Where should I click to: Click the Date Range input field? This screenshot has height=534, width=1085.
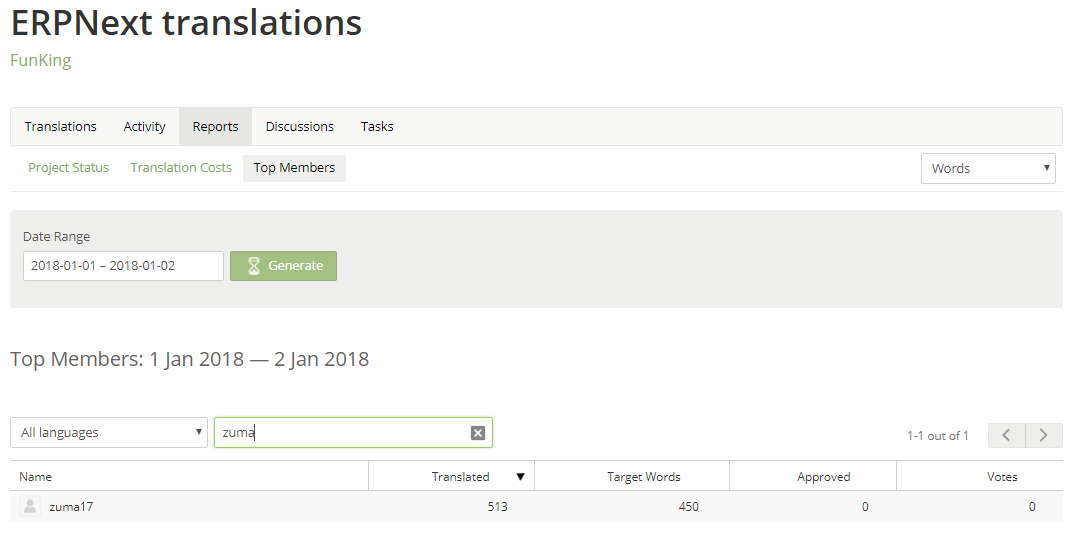pyautogui.click(x=123, y=266)
